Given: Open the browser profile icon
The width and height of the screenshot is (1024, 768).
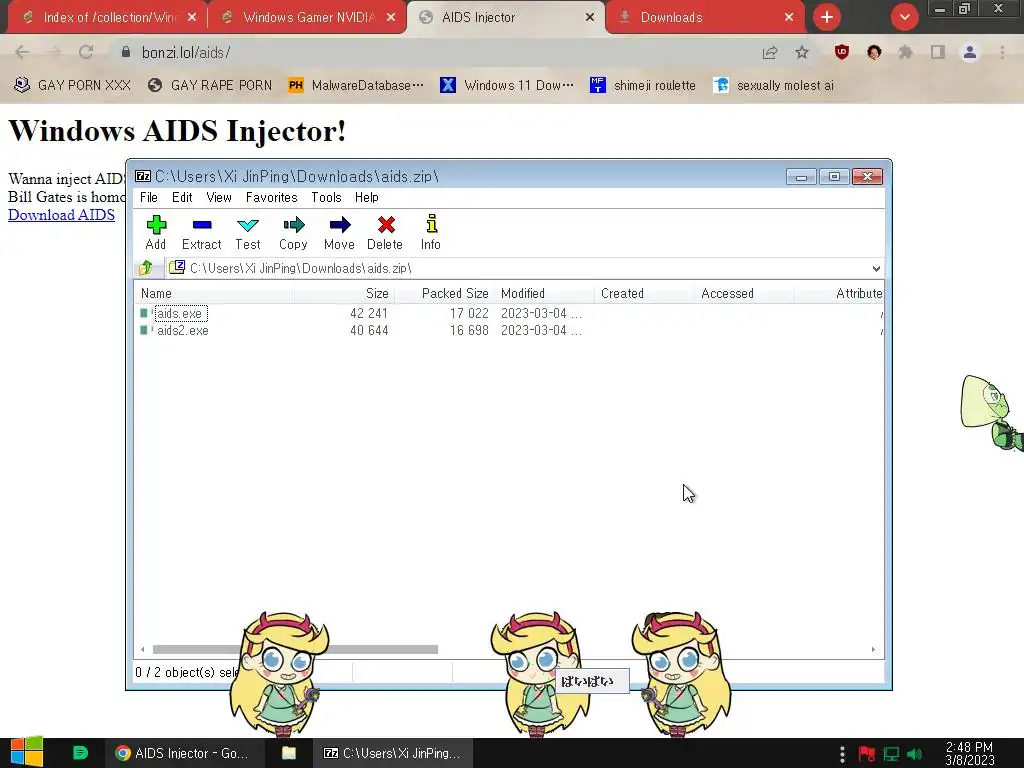Looking at the screenshot, I should (970, 52).
